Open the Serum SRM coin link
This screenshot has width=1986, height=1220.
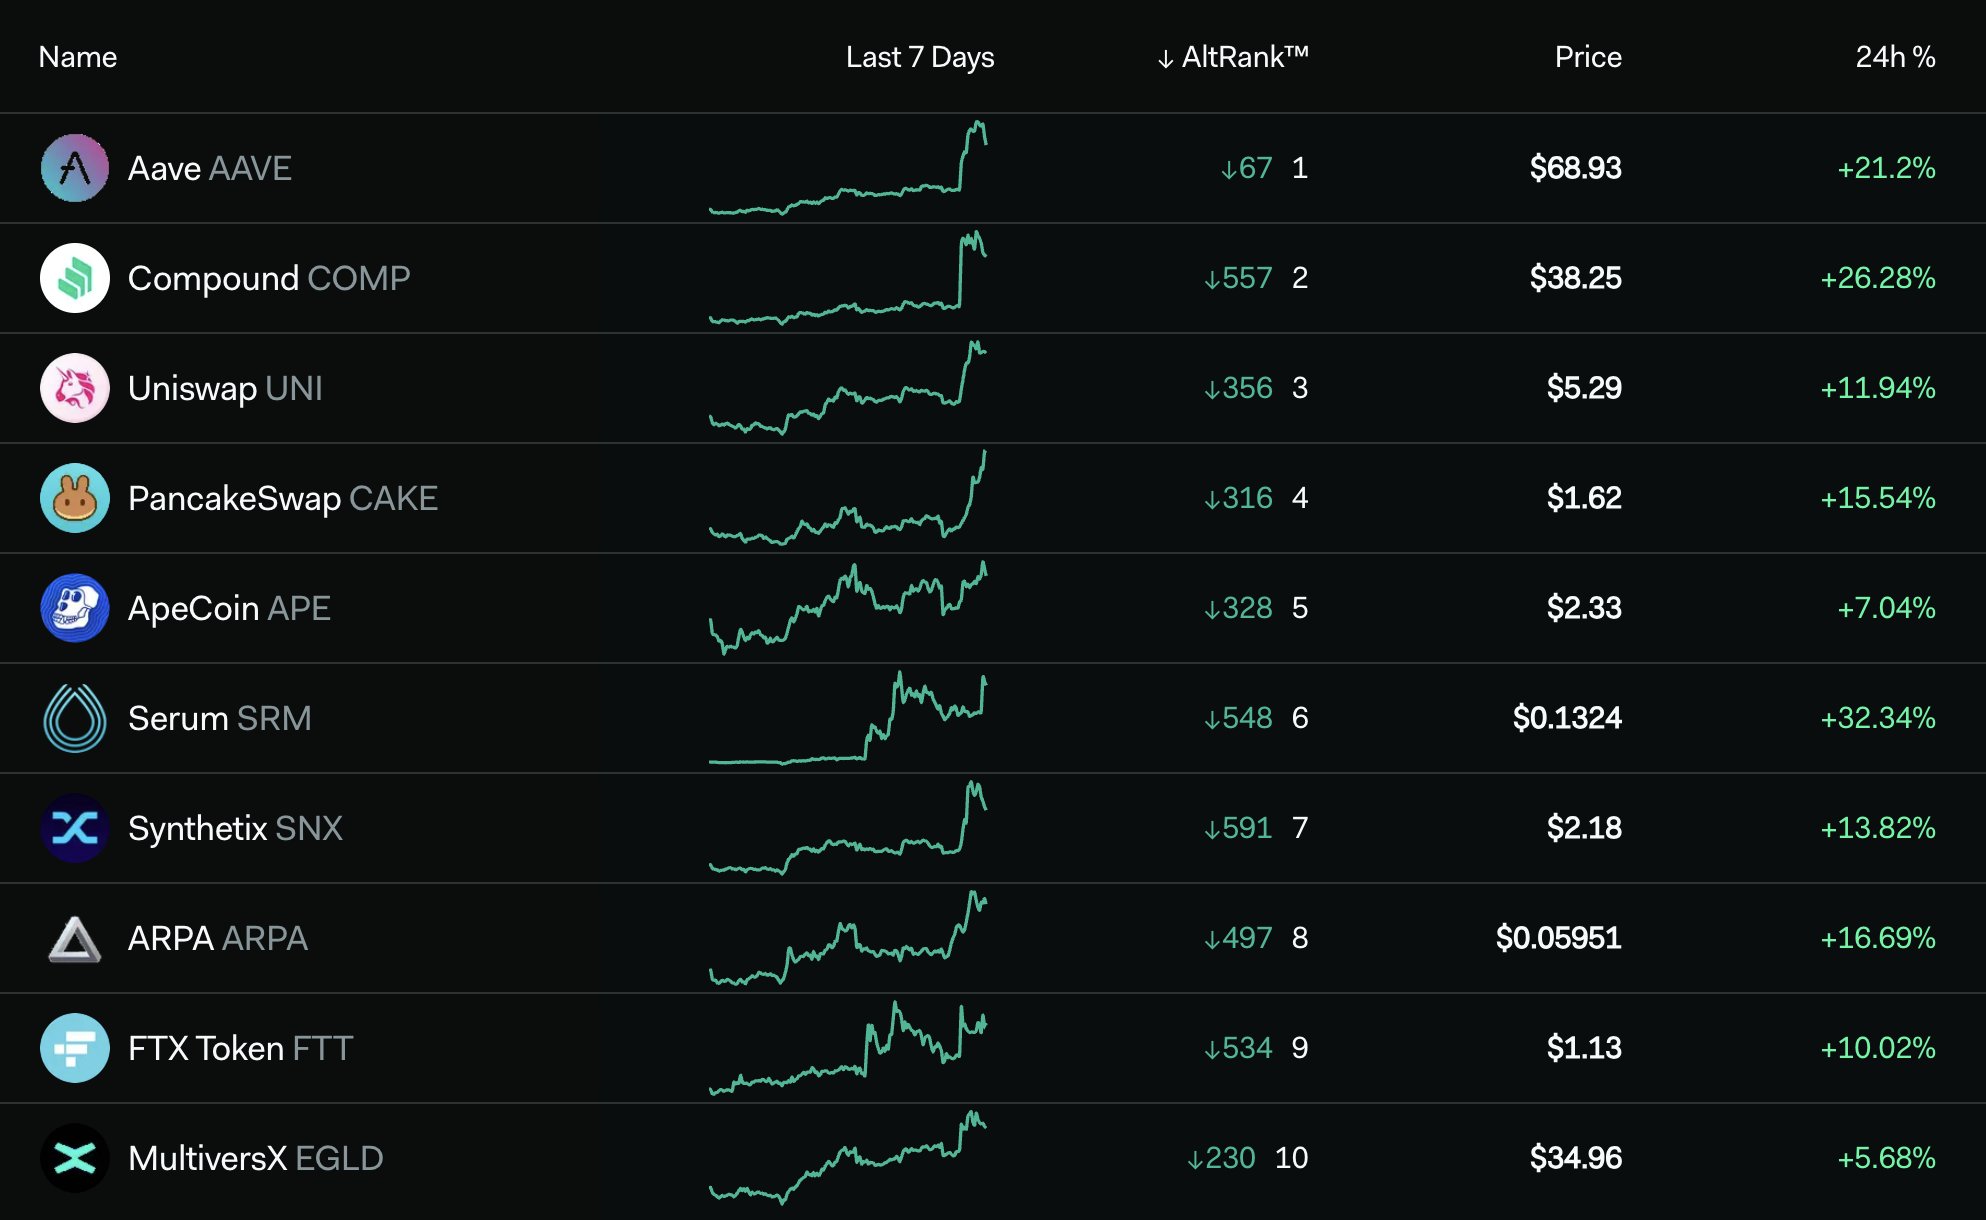point(220,718)
